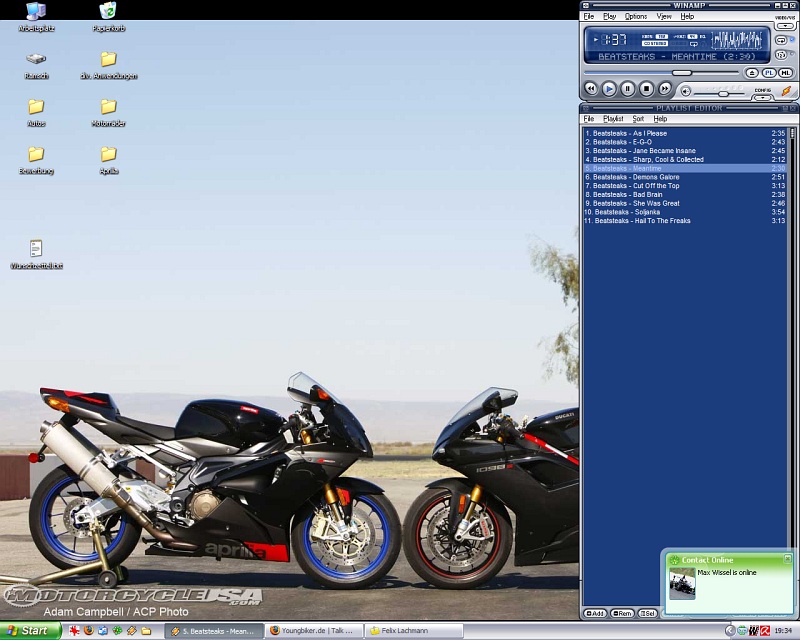Viewport: 800px width, 640px height.
Task: Toggle repeat mode in Winamp
Action: click(x=781, y=40)
